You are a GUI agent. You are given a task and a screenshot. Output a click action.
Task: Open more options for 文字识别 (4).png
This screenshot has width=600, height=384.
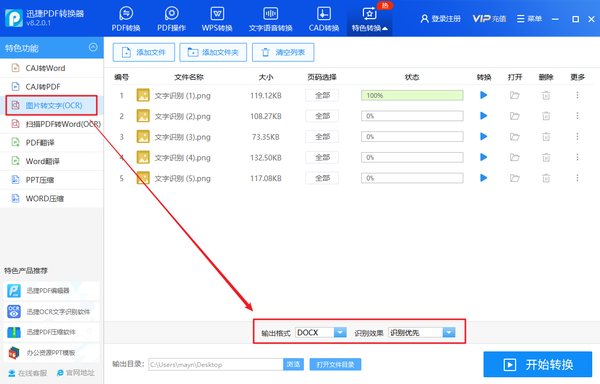pyautogui.click(x=577, y=157)
